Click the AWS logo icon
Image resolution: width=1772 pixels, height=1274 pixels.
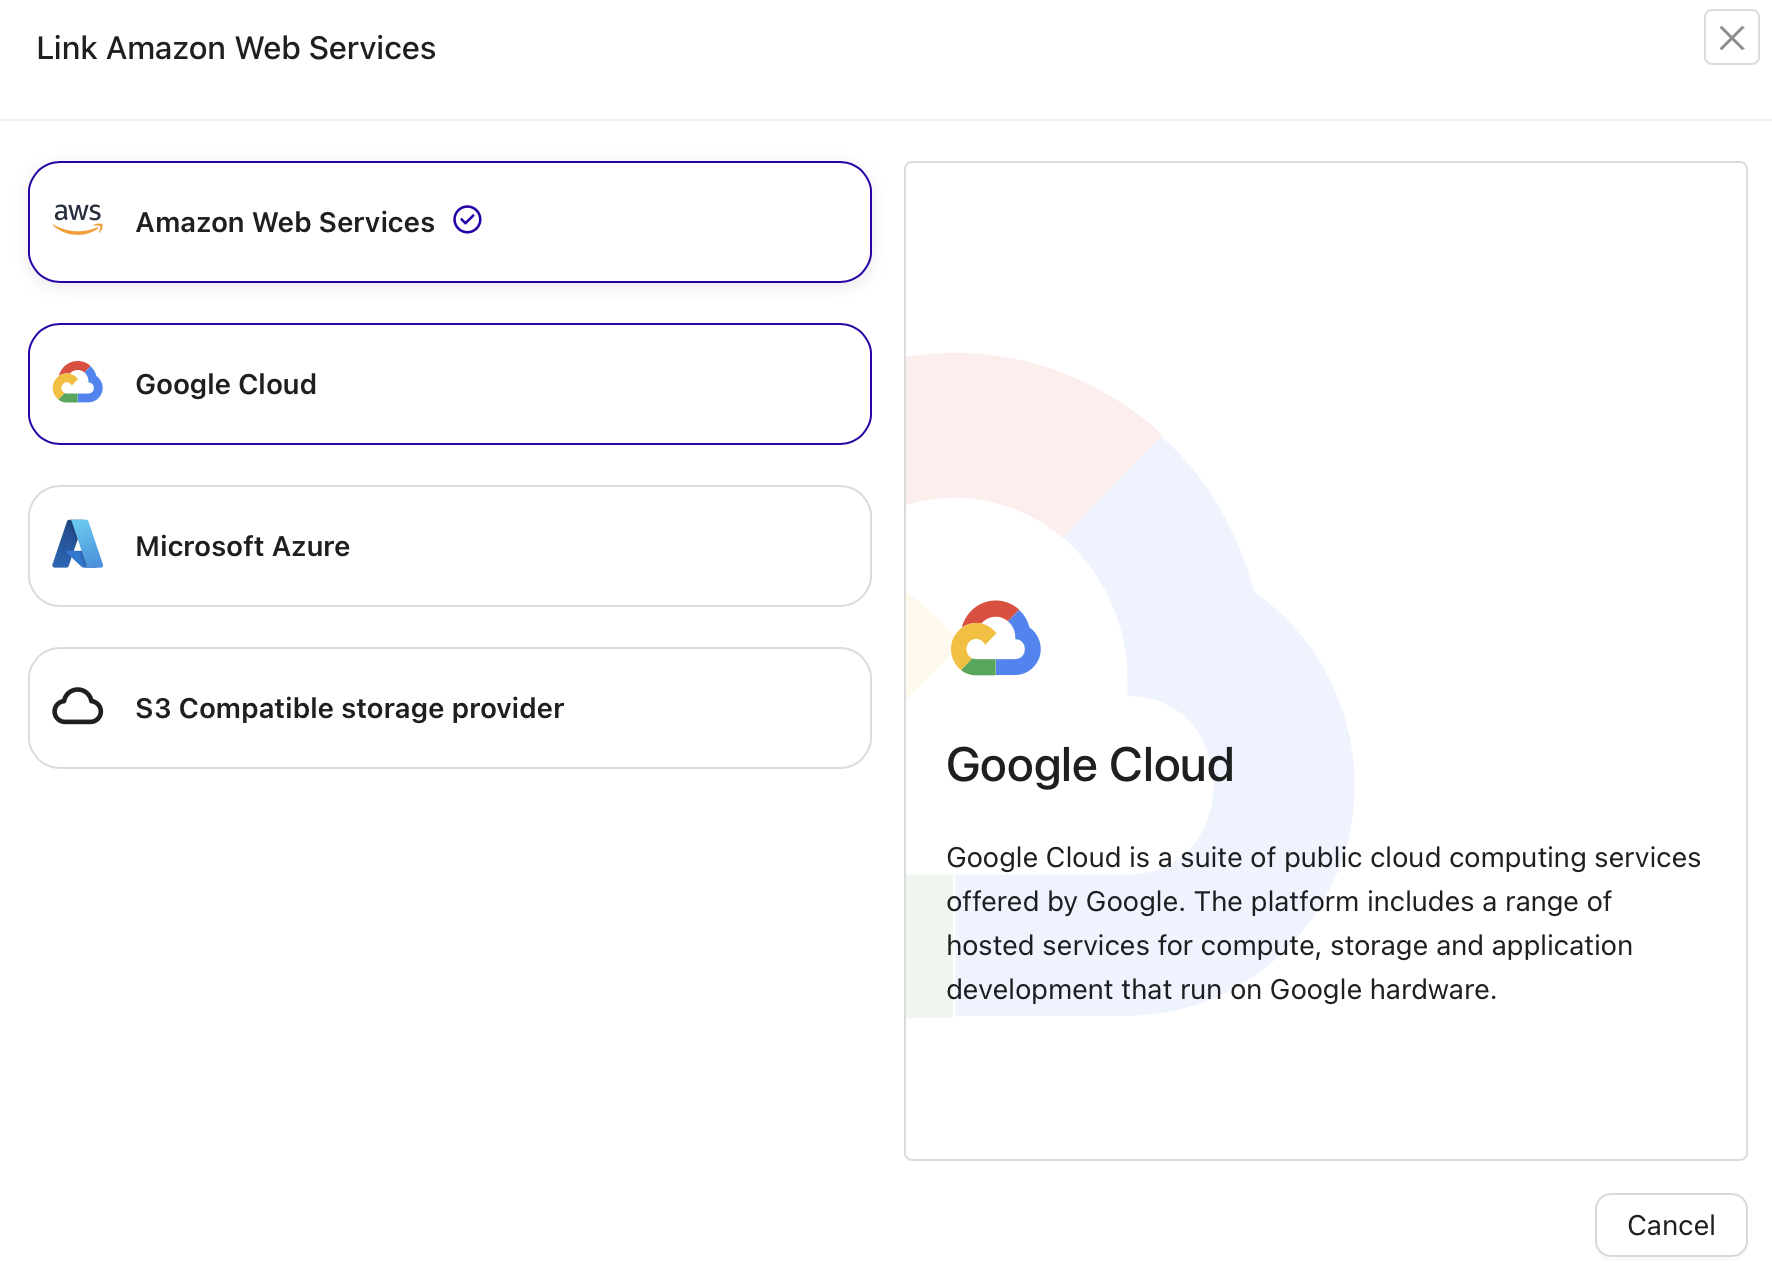(x=77, y=220)
